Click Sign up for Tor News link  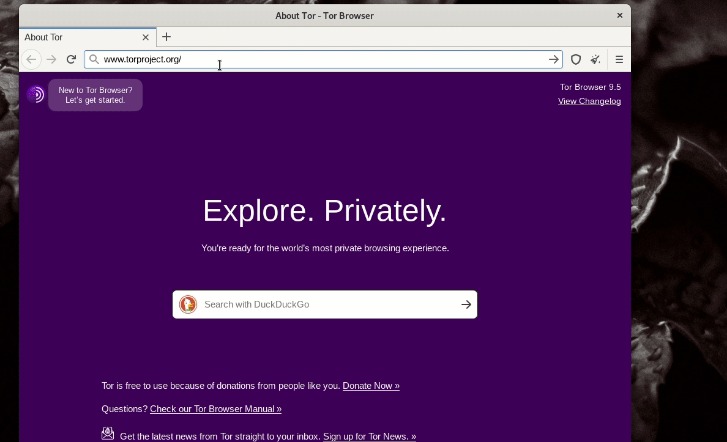pyautogui.click(x=370, y=436)
